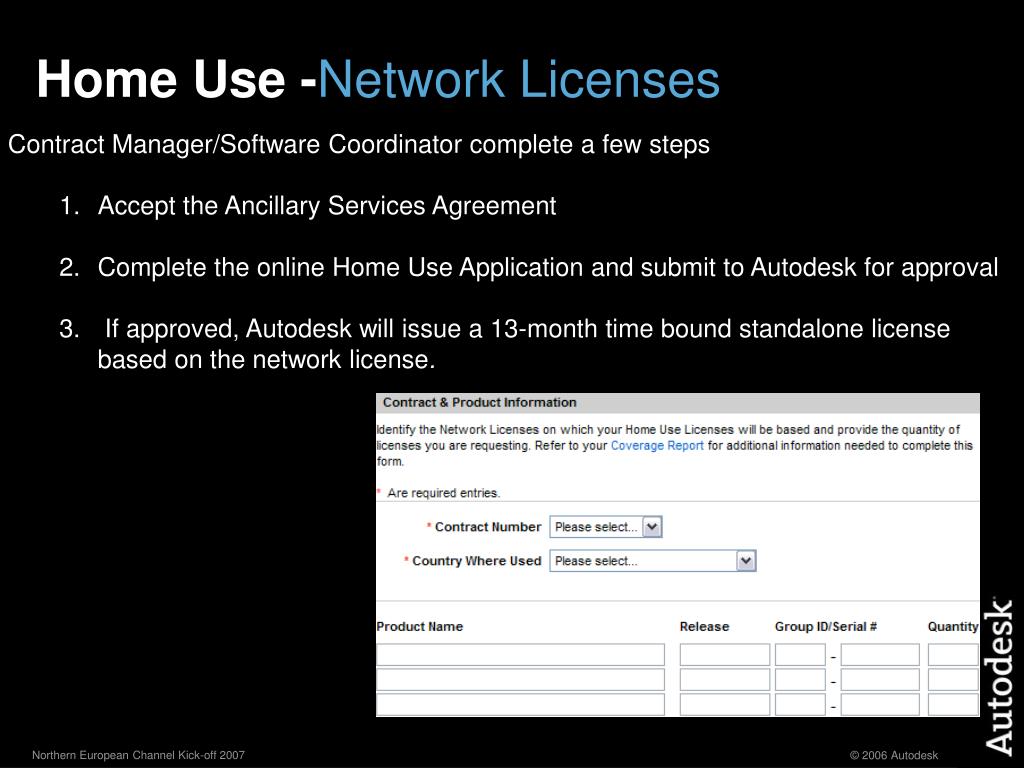
Task: Click the third row Quantity field
Action: click(x=953, y=705)
